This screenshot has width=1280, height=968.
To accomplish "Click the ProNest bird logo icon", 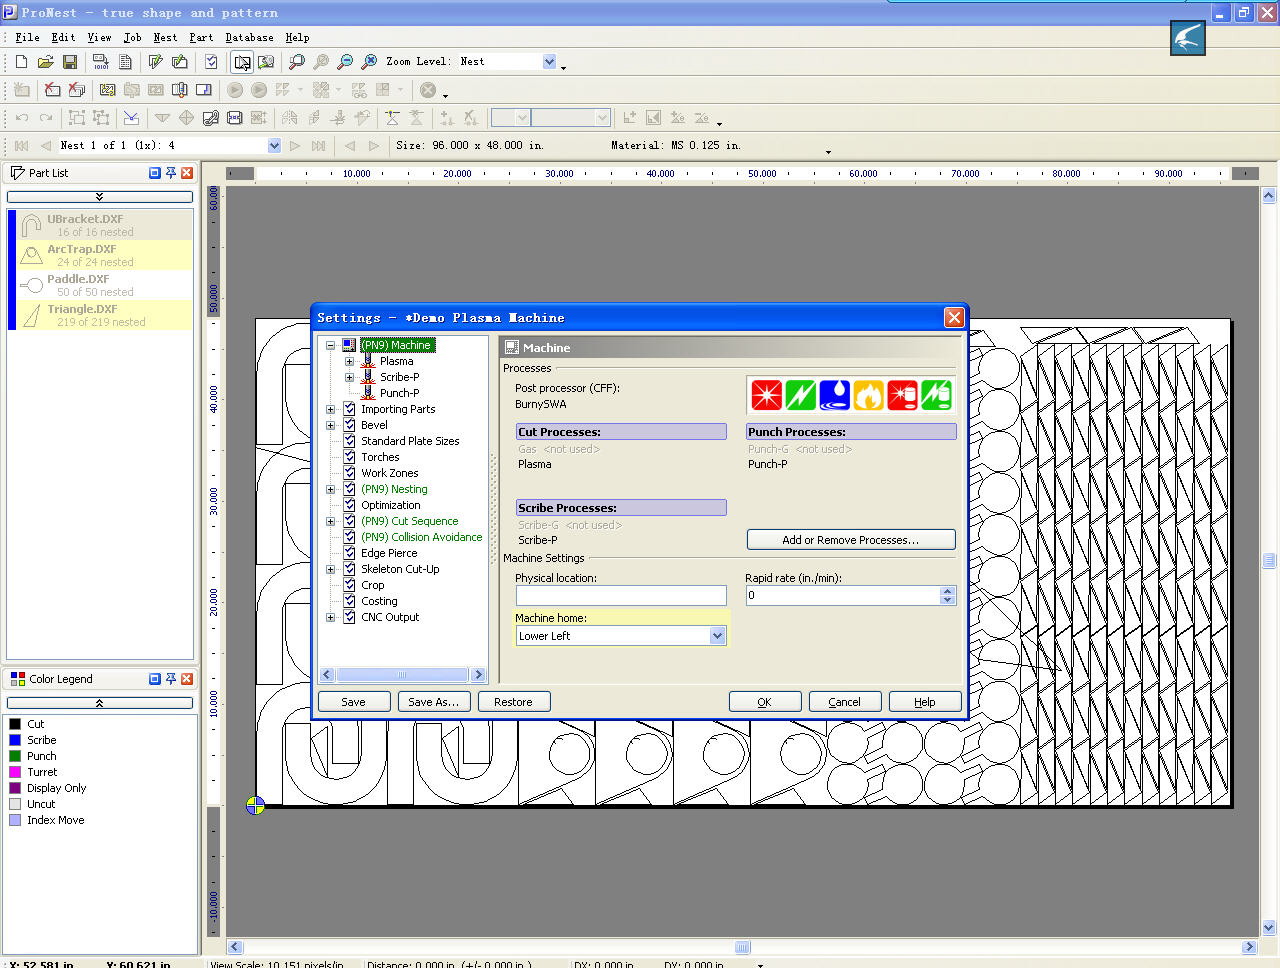I will click(1188, 38).
